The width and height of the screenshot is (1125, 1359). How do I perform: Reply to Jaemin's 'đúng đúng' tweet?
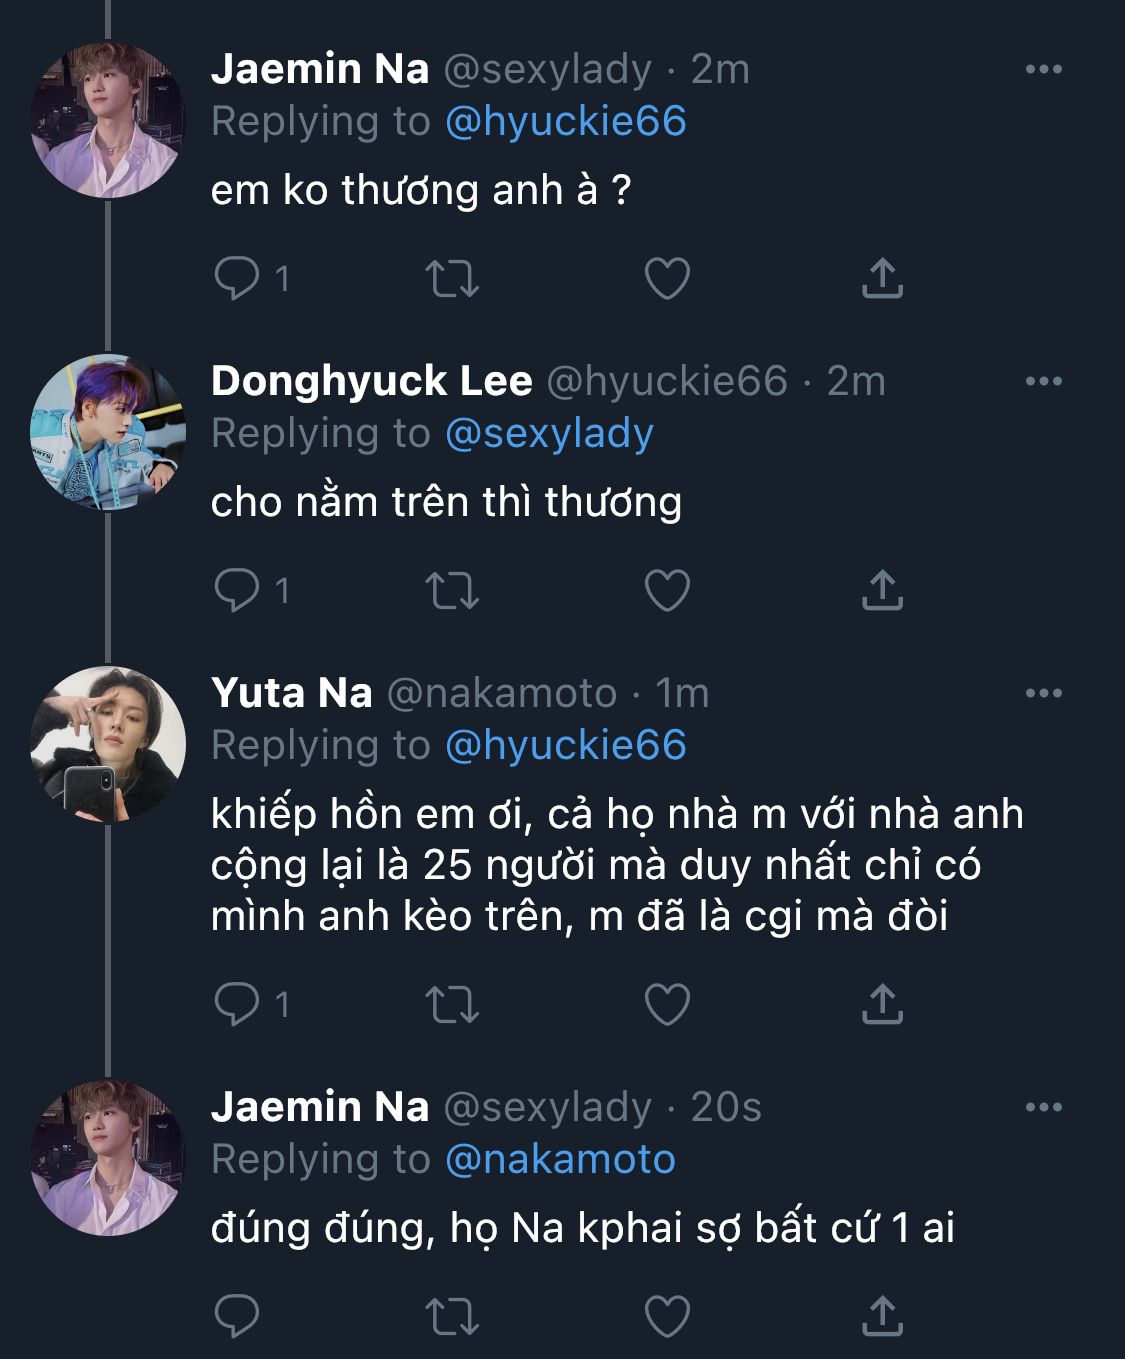coord(237,1316)
